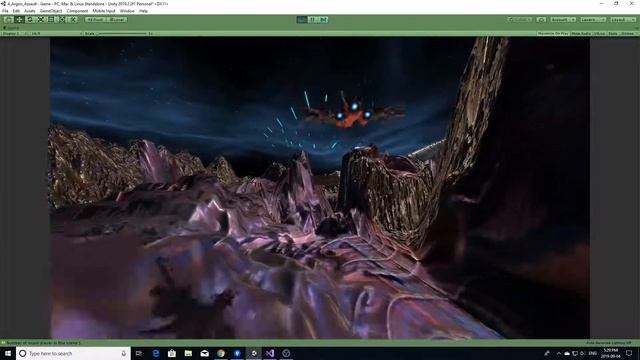Switch to the Unity editor taskbar icon
Image resolution: width=640 pixels, height=360 pixels.
253,353
